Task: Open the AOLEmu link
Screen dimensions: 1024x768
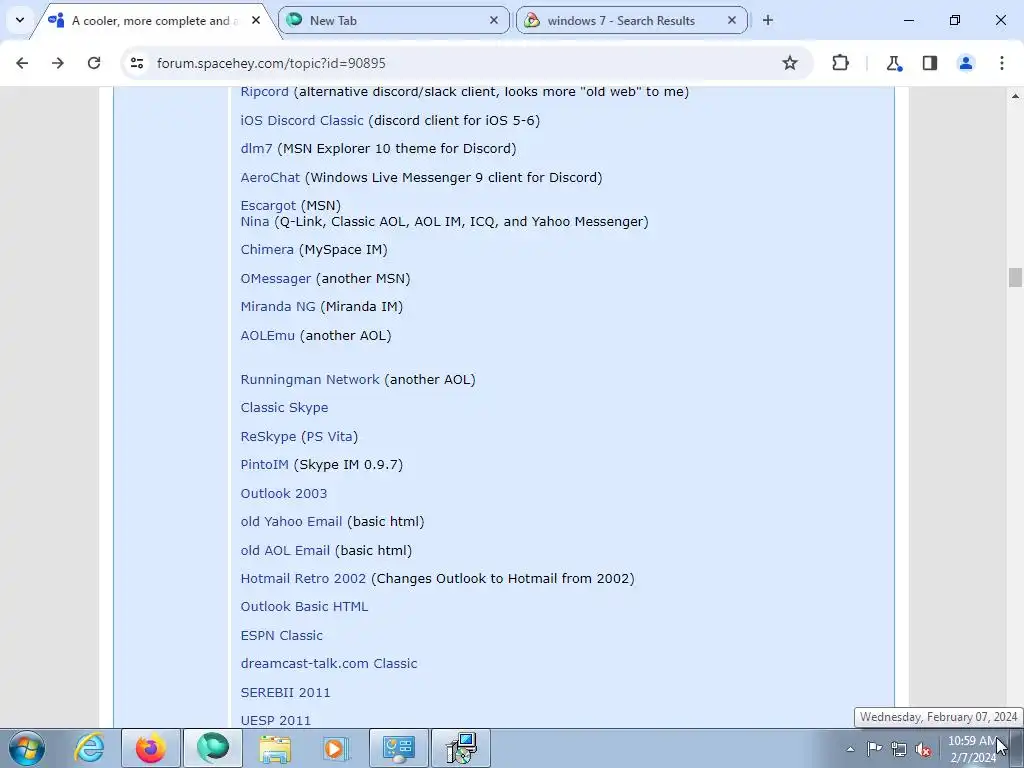Action: coord(268,335)
